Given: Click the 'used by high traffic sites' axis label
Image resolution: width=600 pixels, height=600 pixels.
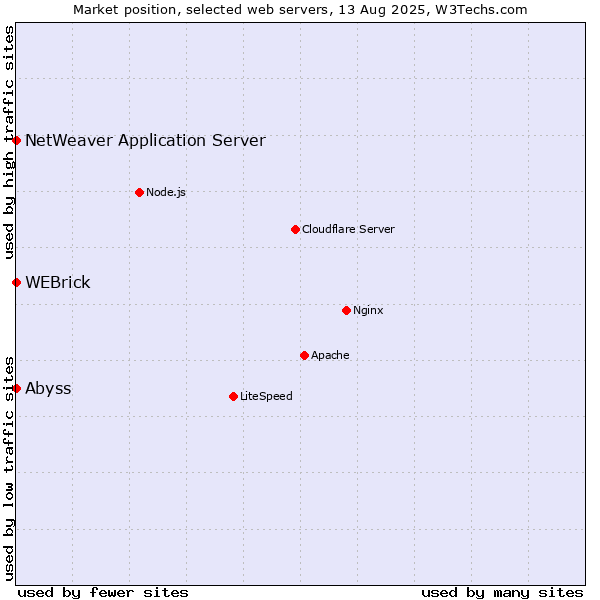Looking at the screenshot, I should pos(9,142).
